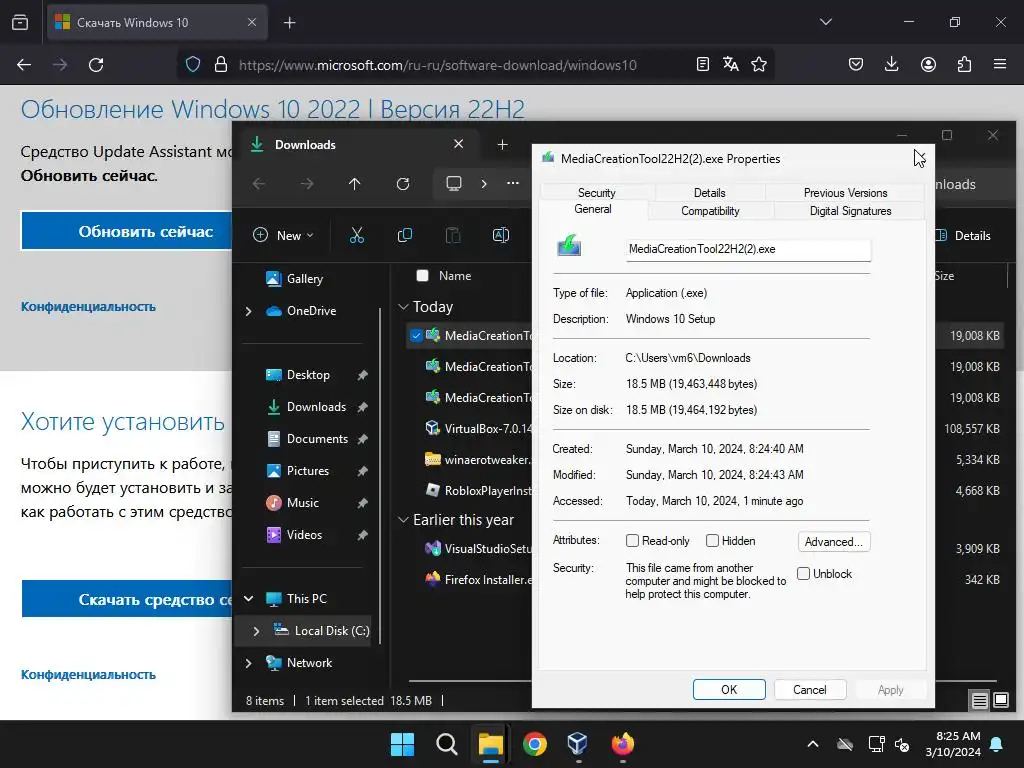Expand OneDrive in navigation pane

point(249,311)
